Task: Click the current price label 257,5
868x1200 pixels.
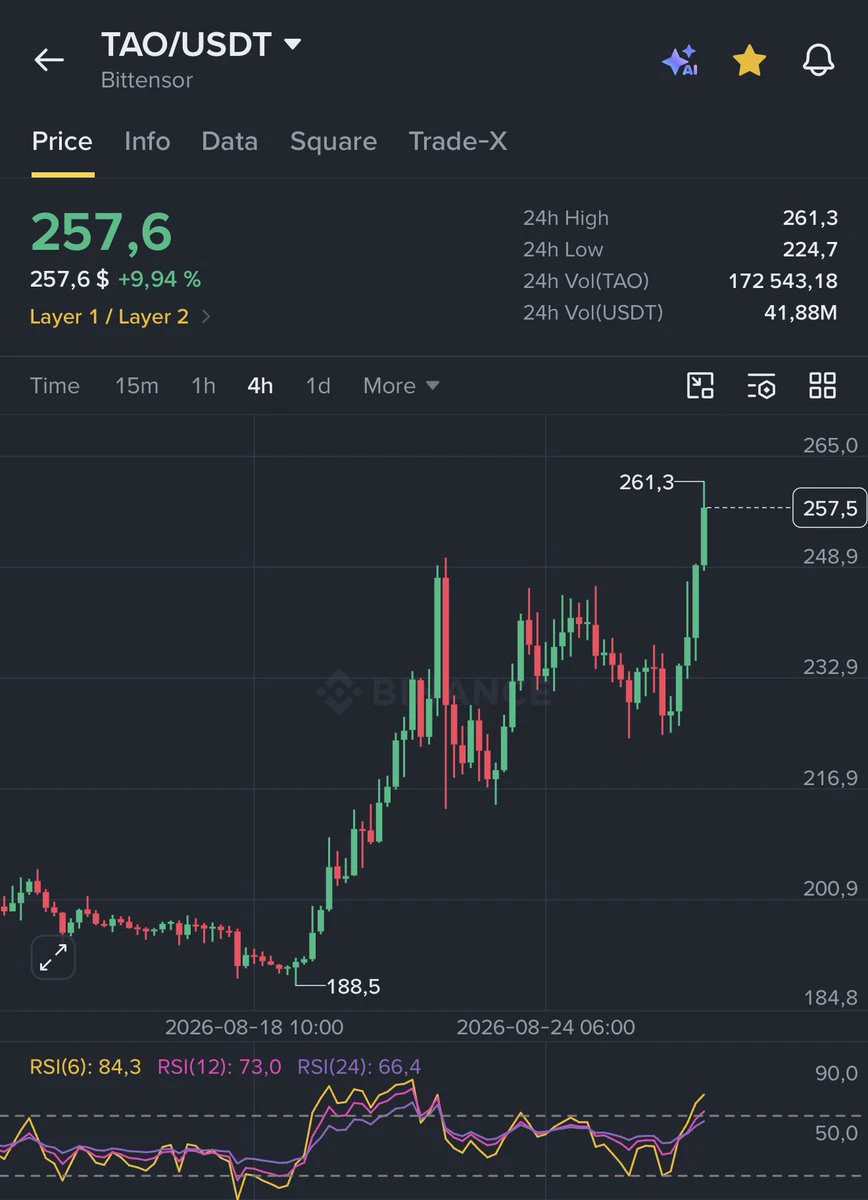Action: click(829, 508)
